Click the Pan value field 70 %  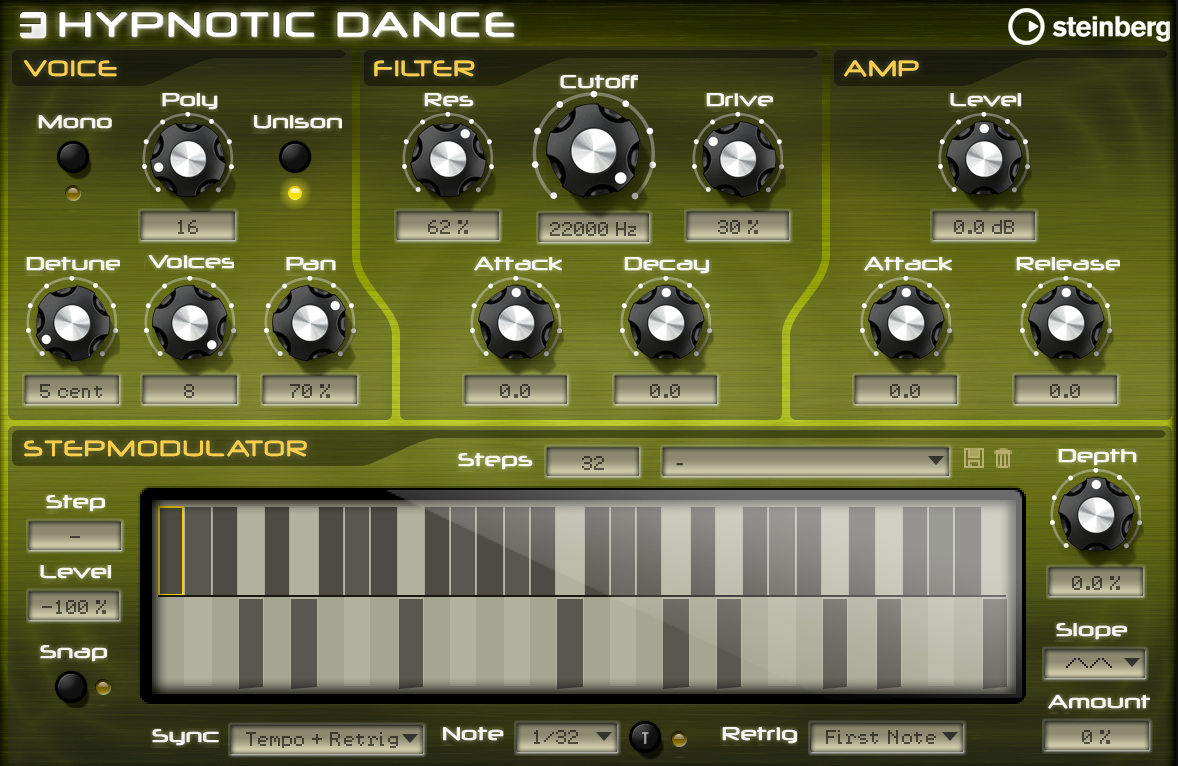pos(310,391)
